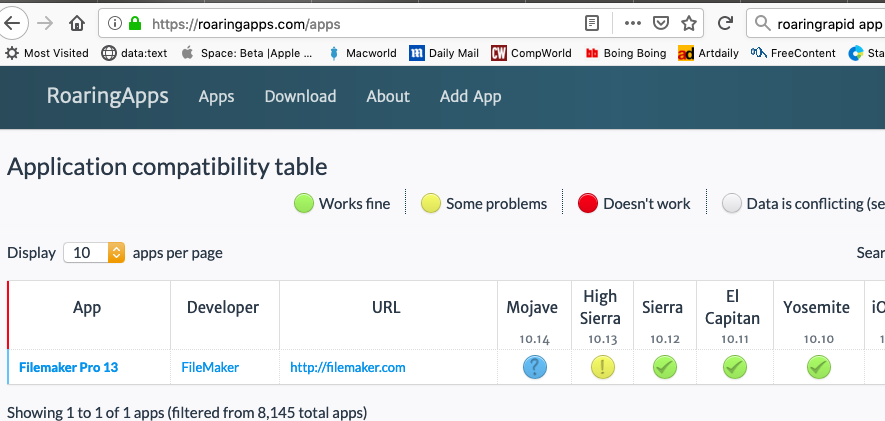This screenshot has width=885, height=421.
Task: Go to the About page
Action: (388, 96)
